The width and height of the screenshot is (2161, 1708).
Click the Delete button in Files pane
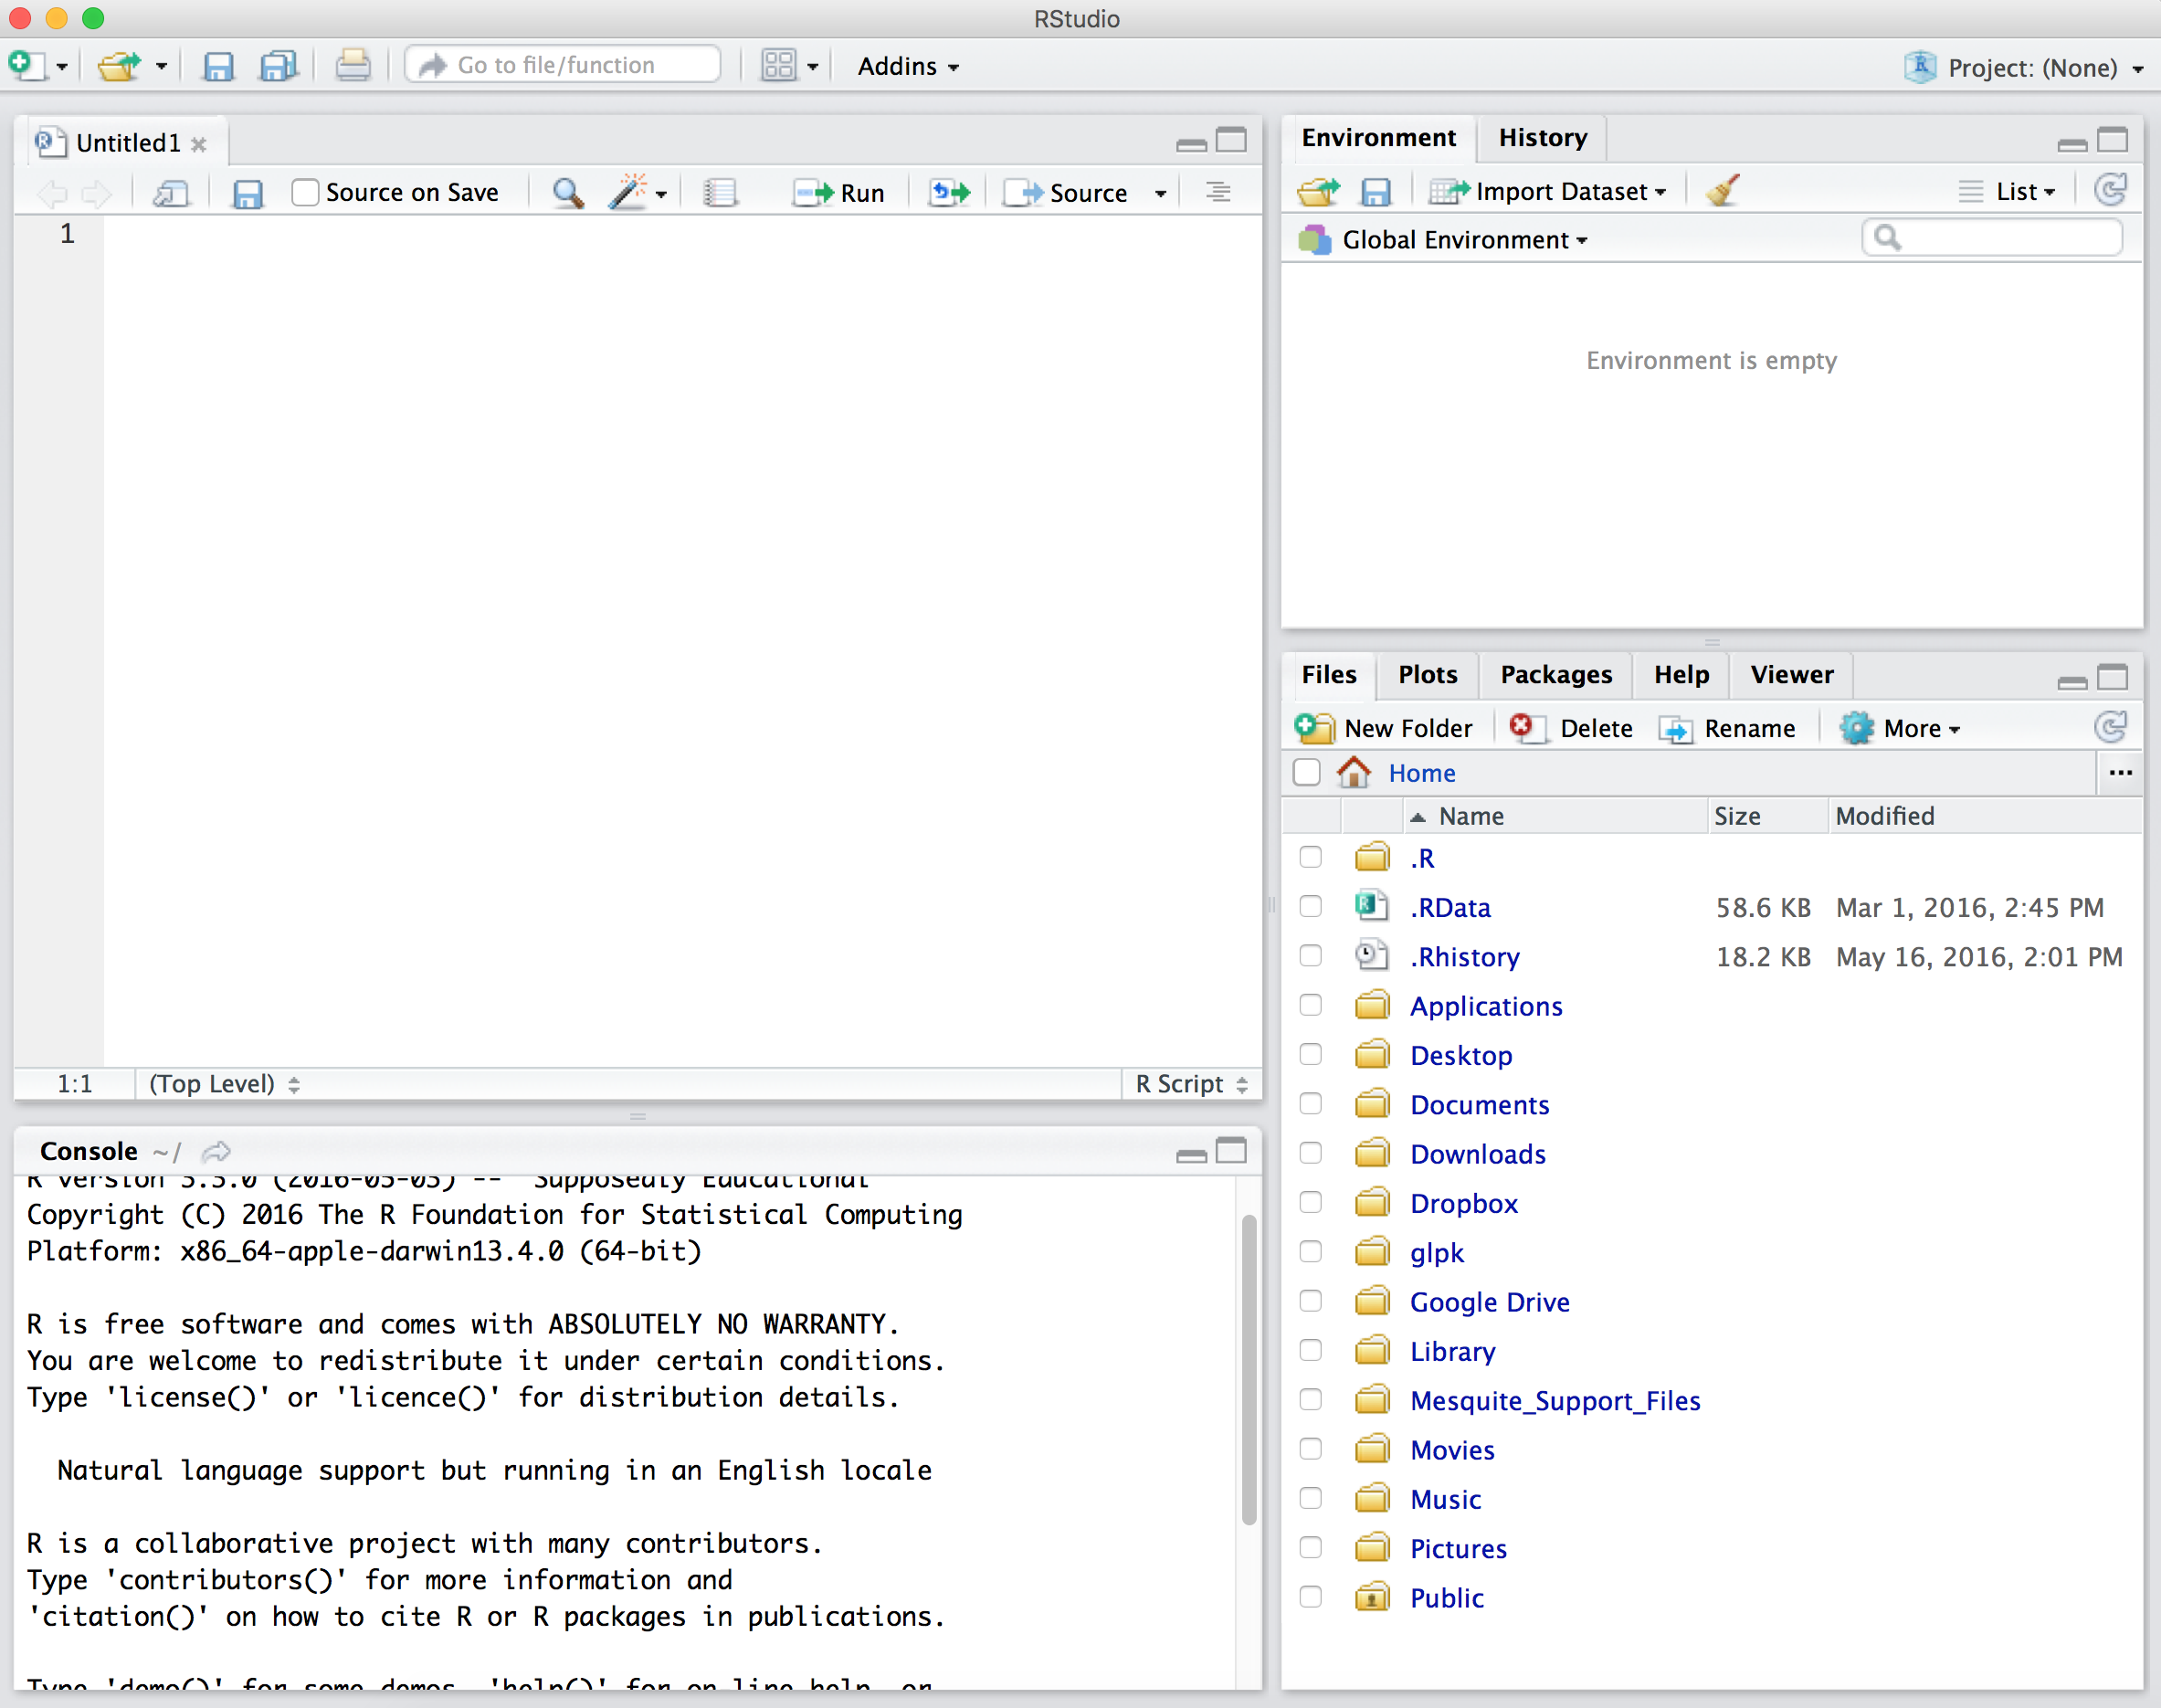1574,728
